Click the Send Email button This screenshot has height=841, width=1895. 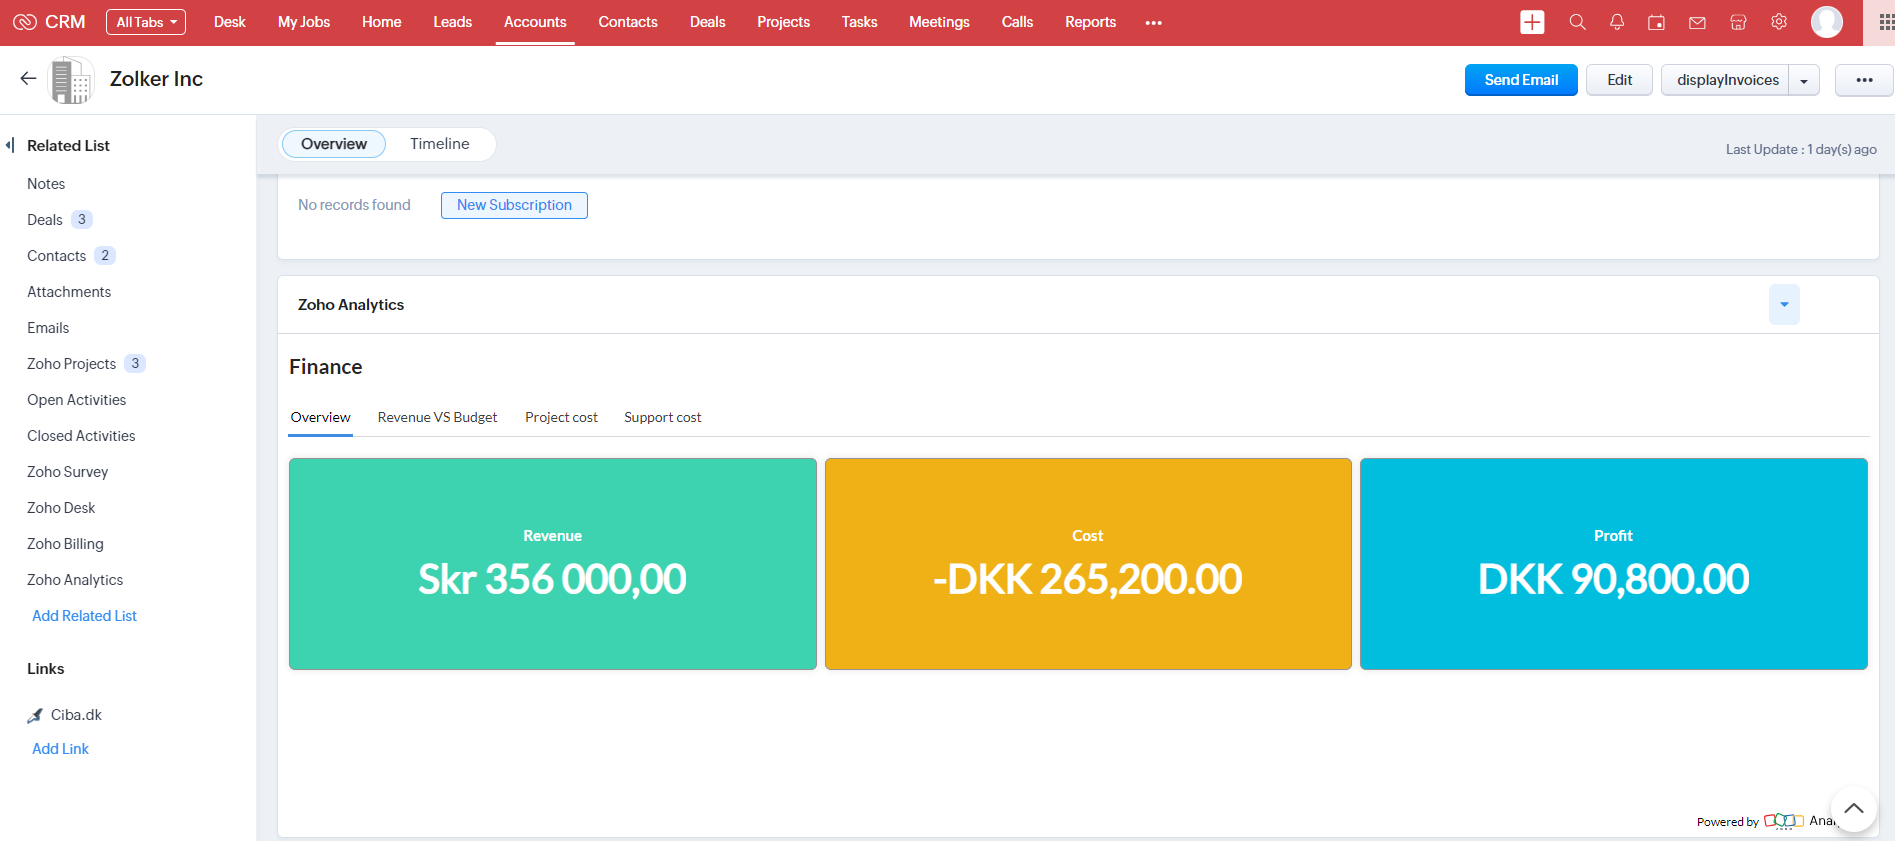click(x=1521, y=80)
